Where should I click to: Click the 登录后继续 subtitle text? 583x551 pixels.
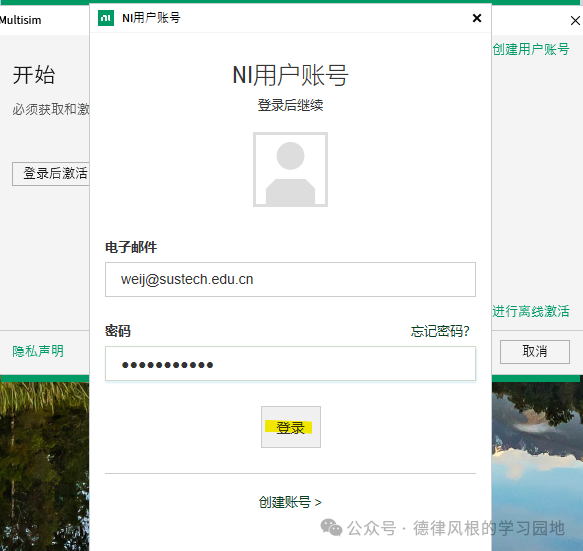(290, 105)
